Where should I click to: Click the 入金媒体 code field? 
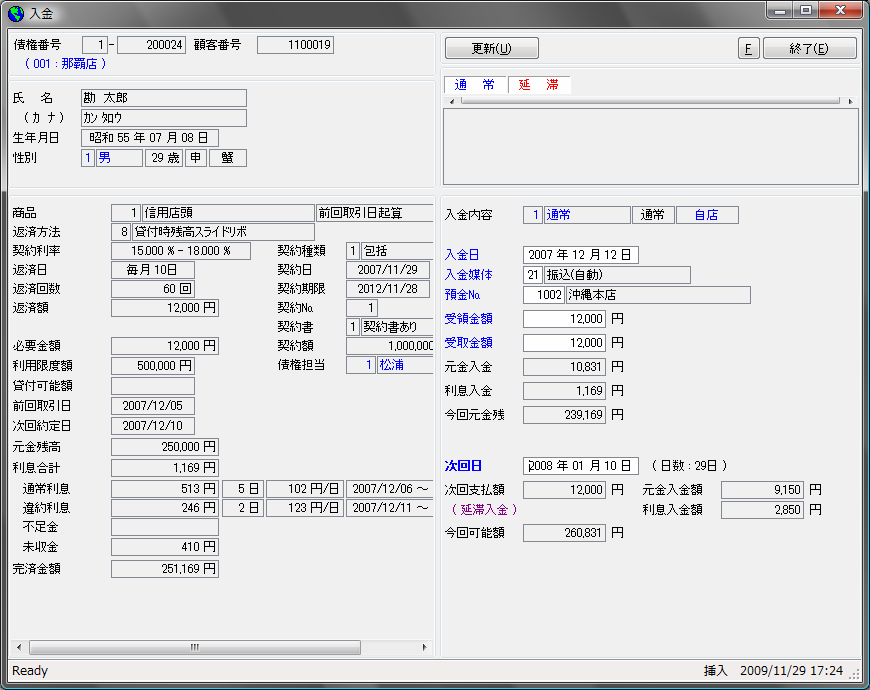[533, 275]
